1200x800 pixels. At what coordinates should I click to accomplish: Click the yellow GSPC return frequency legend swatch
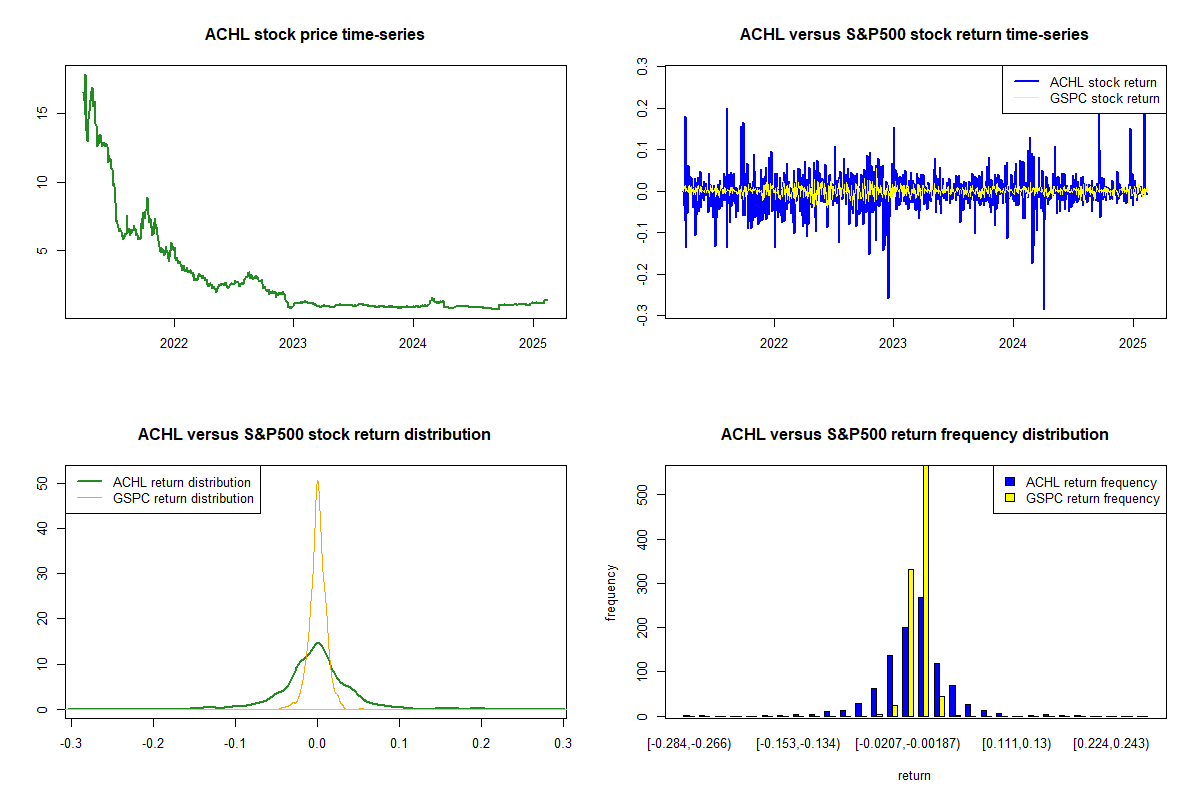point(1010,498)
